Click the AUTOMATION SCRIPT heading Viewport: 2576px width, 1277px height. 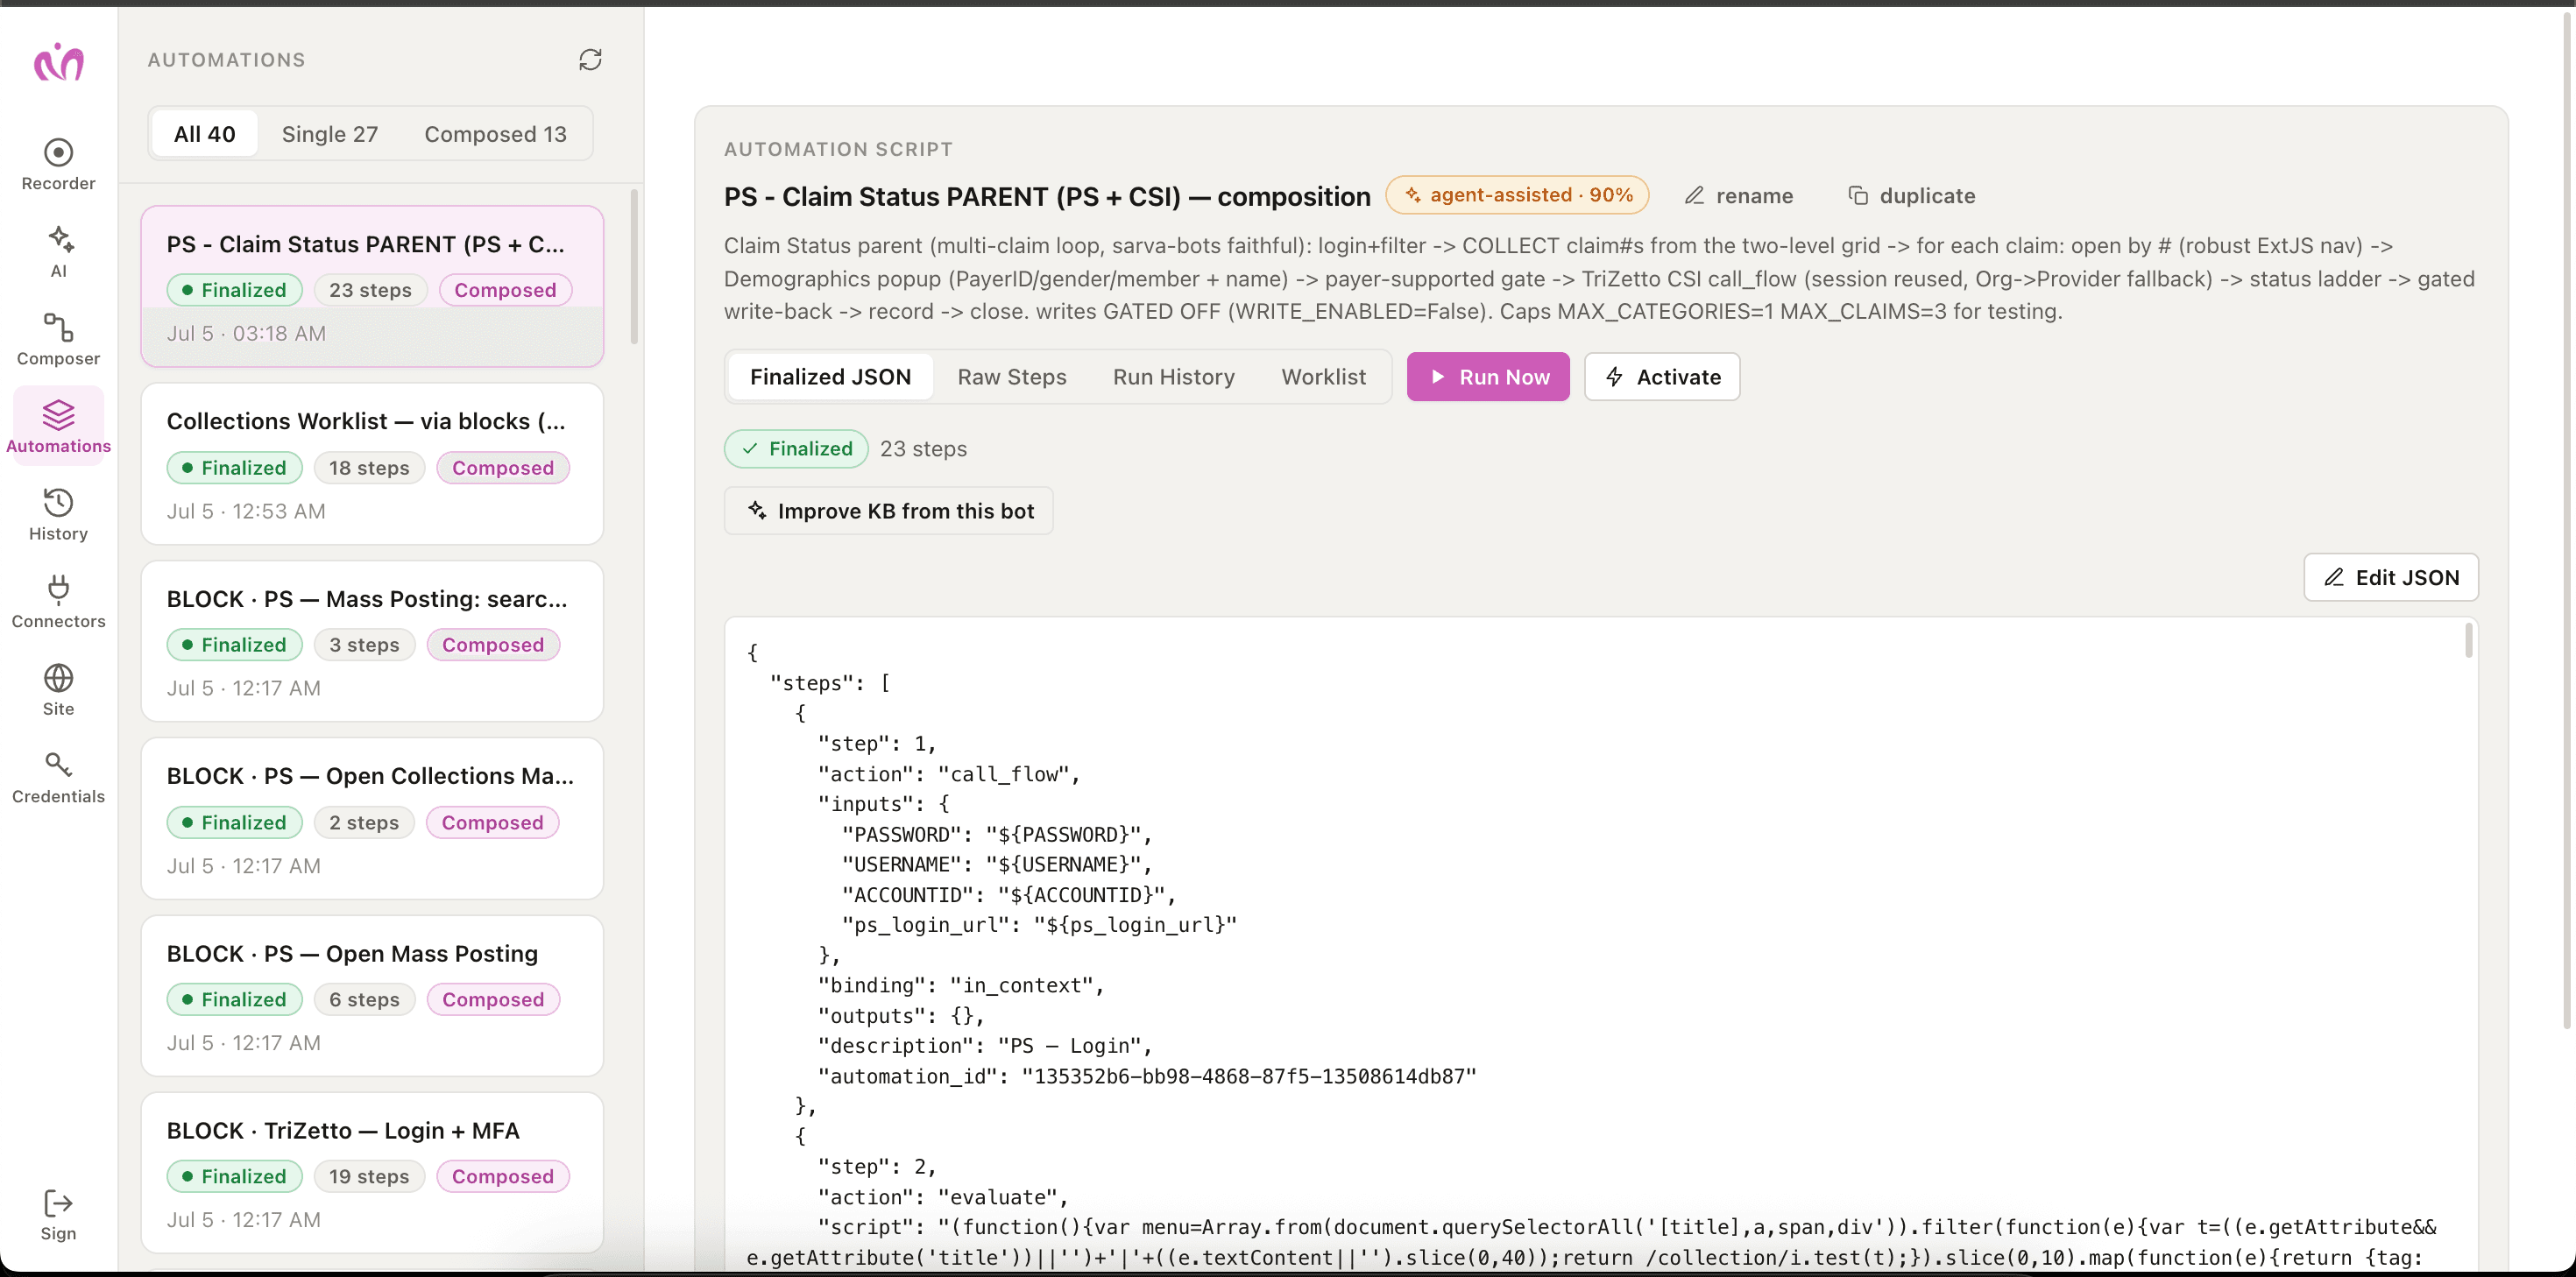838,149
